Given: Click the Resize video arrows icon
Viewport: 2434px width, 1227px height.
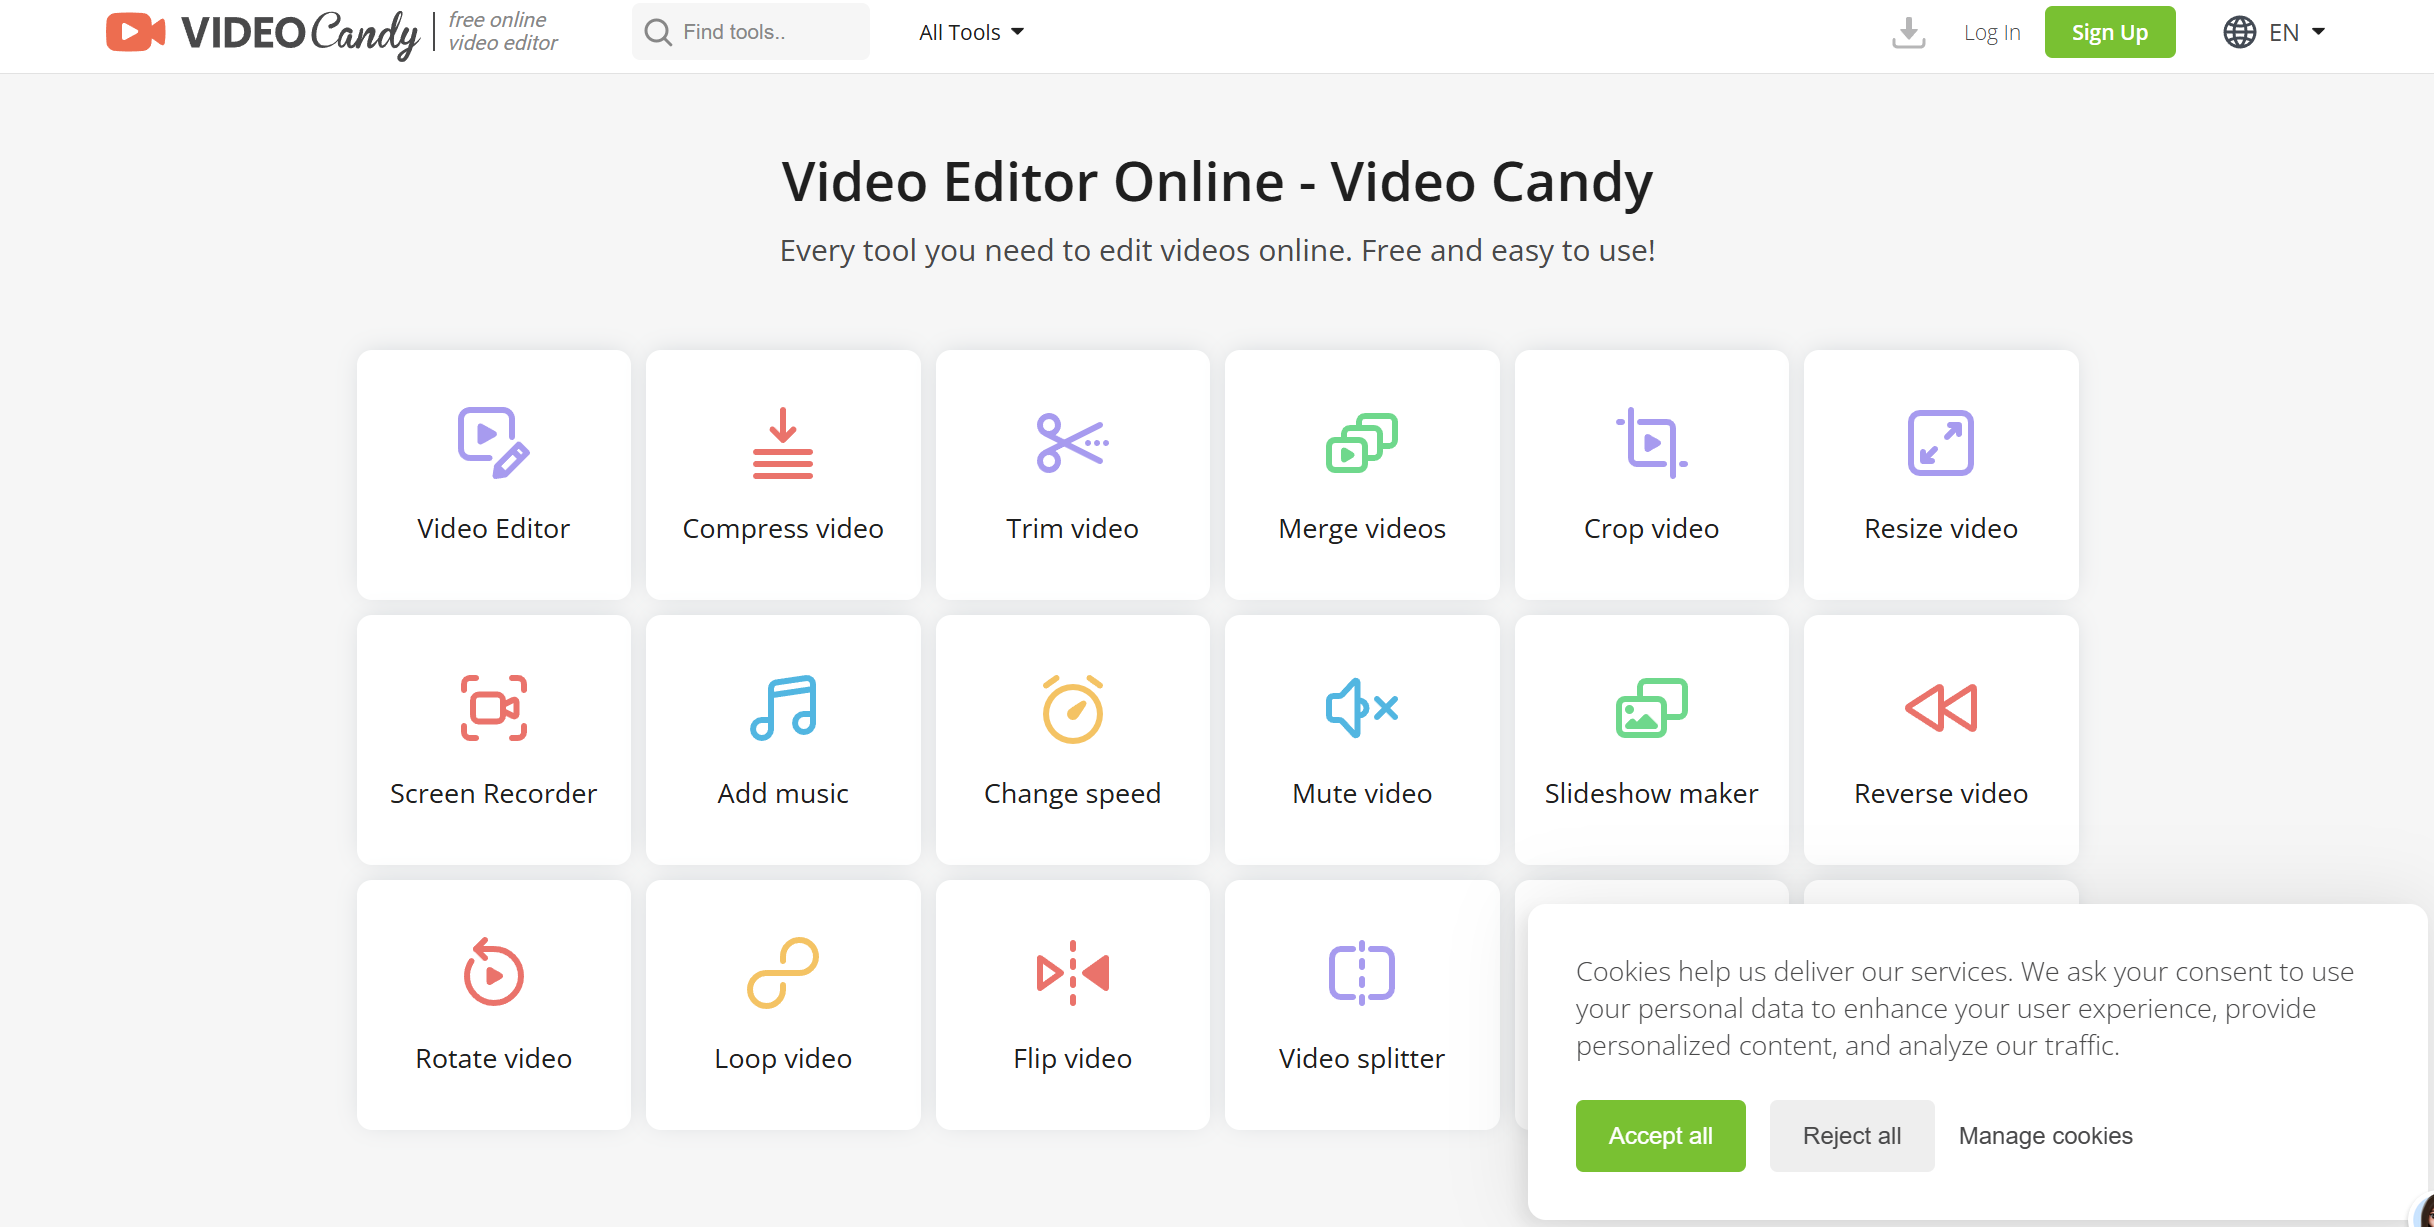Looking at the screenshot, I should tap(1941, 443).
